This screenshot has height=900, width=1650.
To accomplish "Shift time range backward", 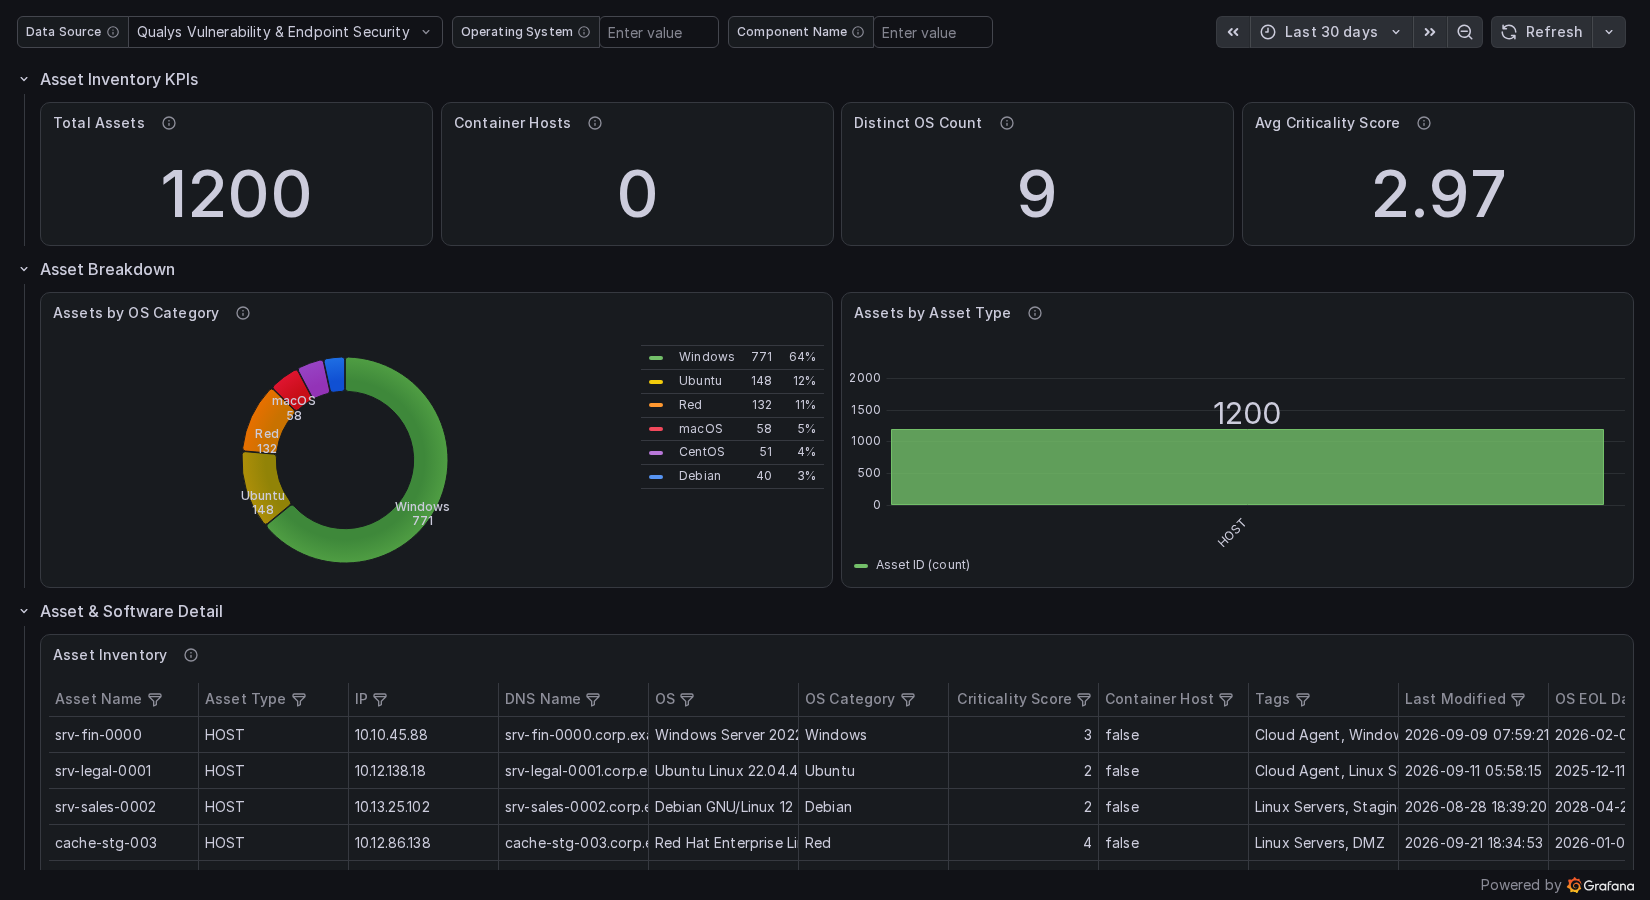I will point(1233,32).
